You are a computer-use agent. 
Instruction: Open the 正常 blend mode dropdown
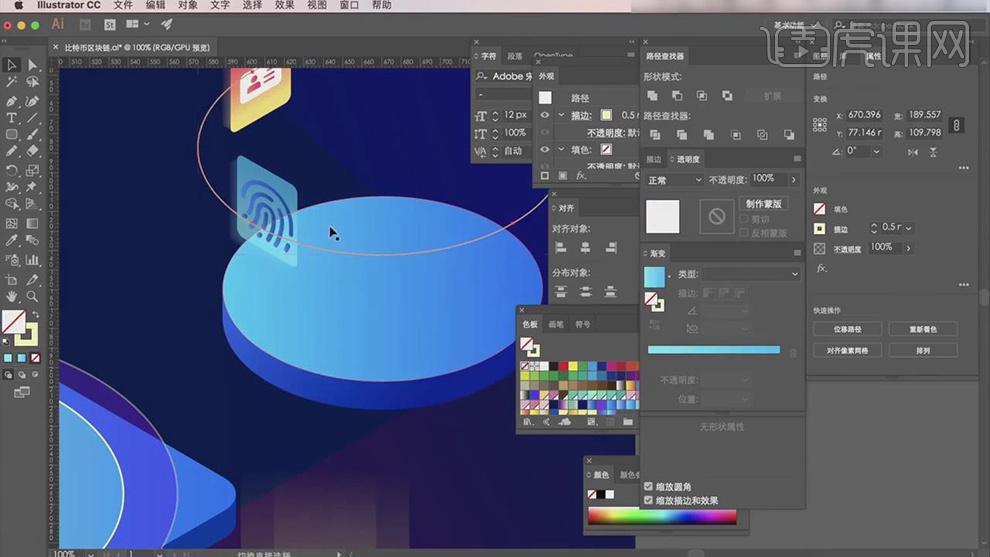click(673, 180)
